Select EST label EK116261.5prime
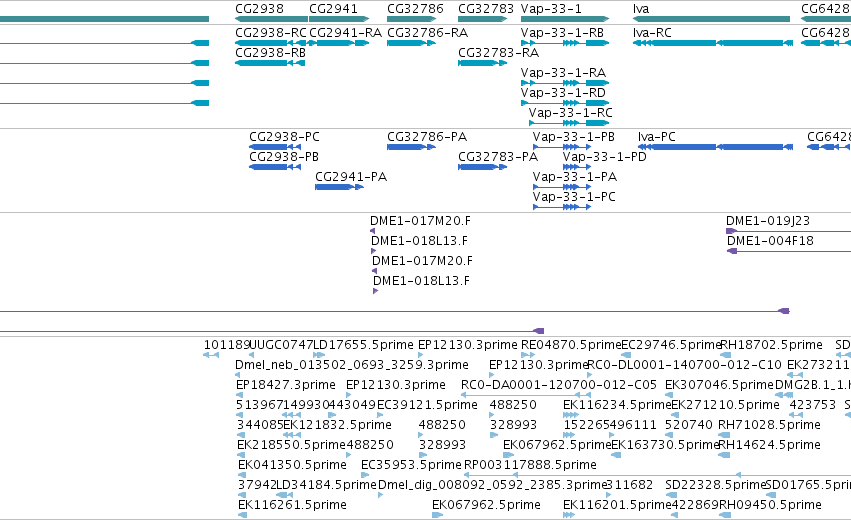The height and width of the screenshot is (520, 851). (x=292, y=505)
